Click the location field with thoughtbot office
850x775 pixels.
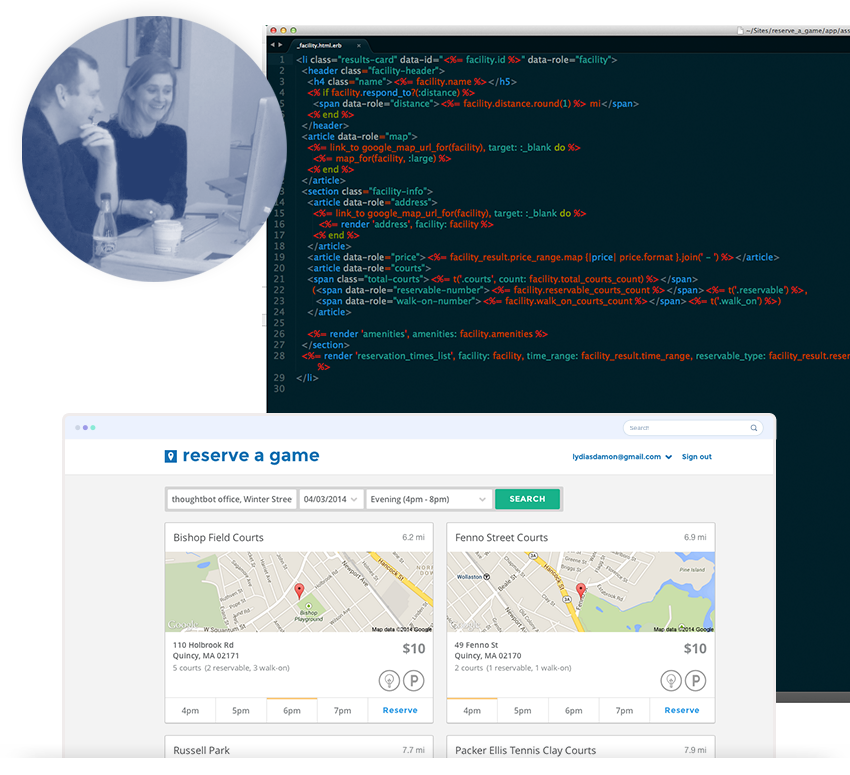(232, 499)
